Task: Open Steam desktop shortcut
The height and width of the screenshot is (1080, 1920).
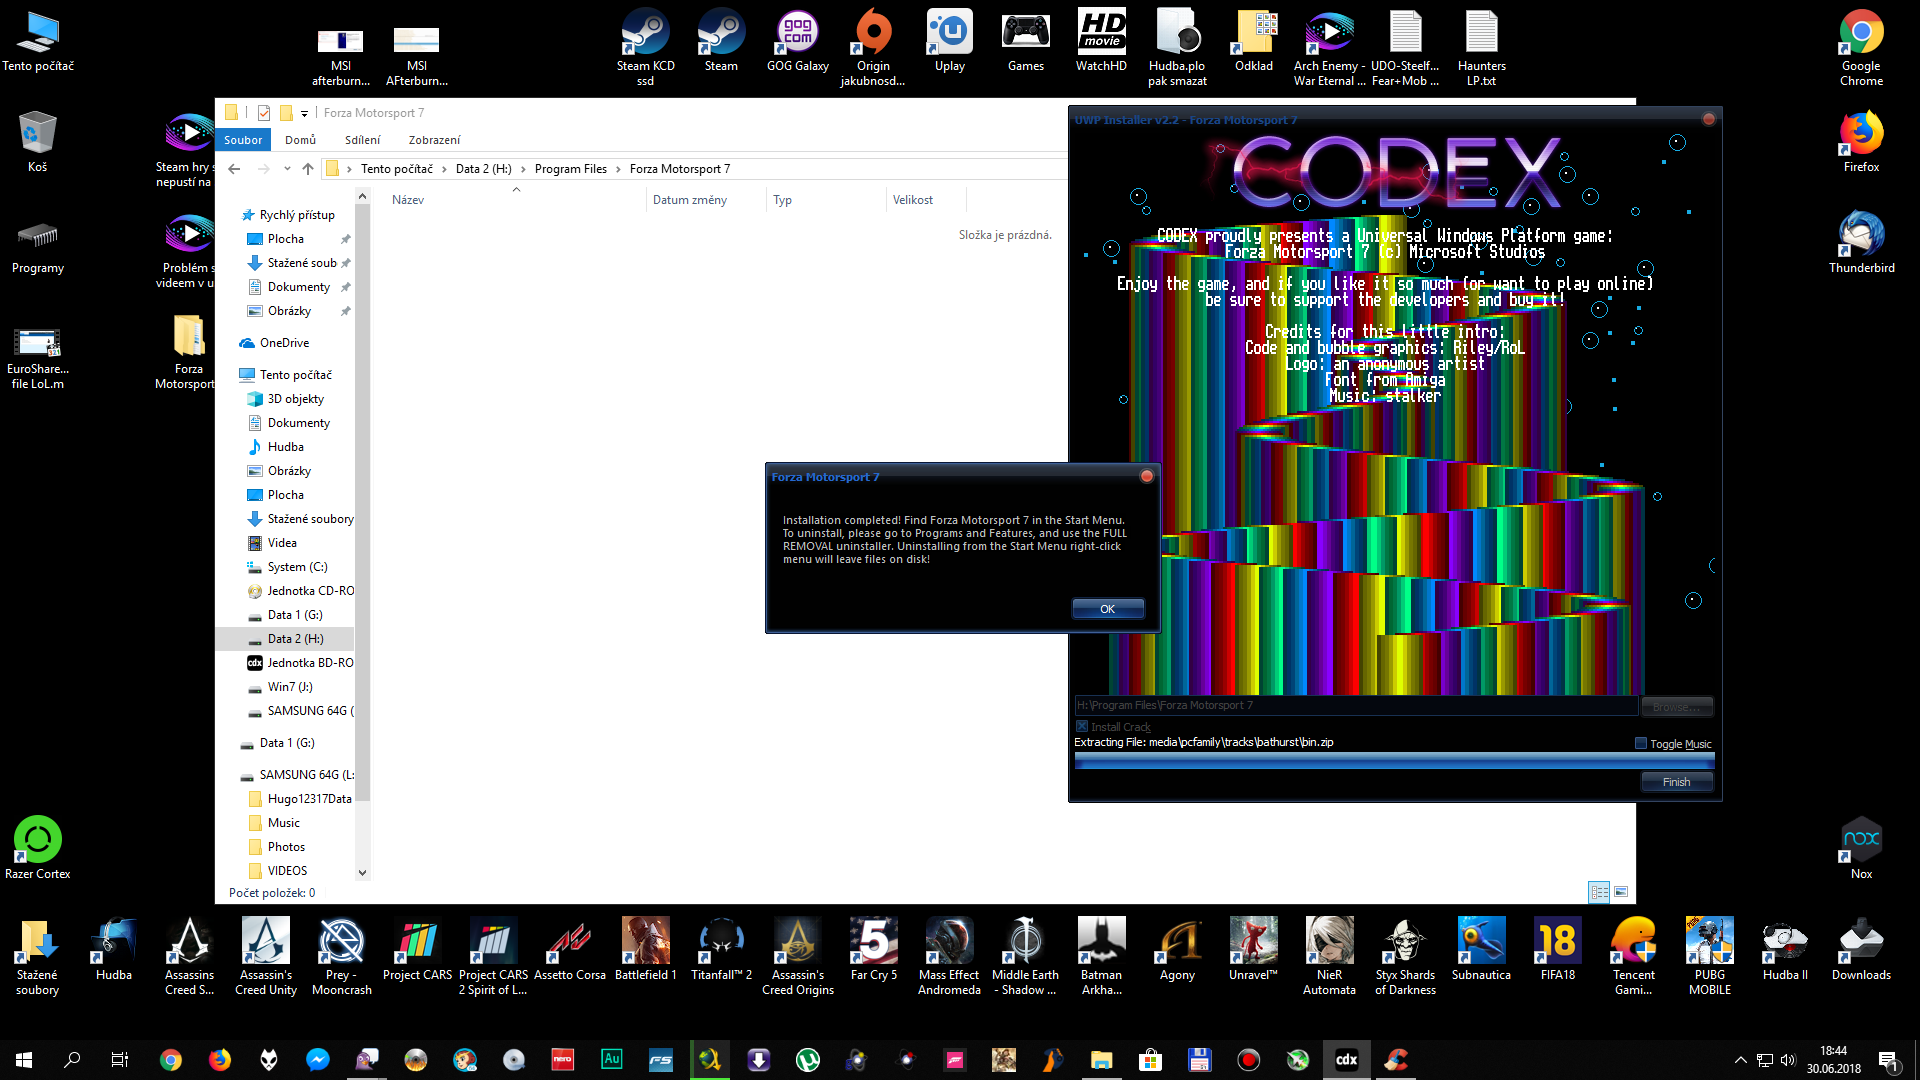Action: [x=721, y=42]
